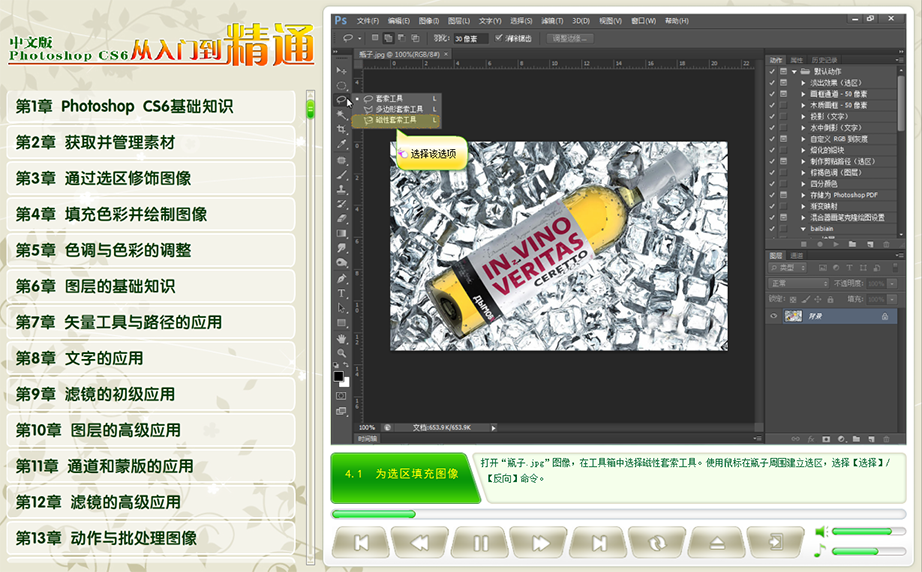The height and width of the screenshot is (572, 922).
Task: Click the replay loop button
Action: click(x=658, y=543)
